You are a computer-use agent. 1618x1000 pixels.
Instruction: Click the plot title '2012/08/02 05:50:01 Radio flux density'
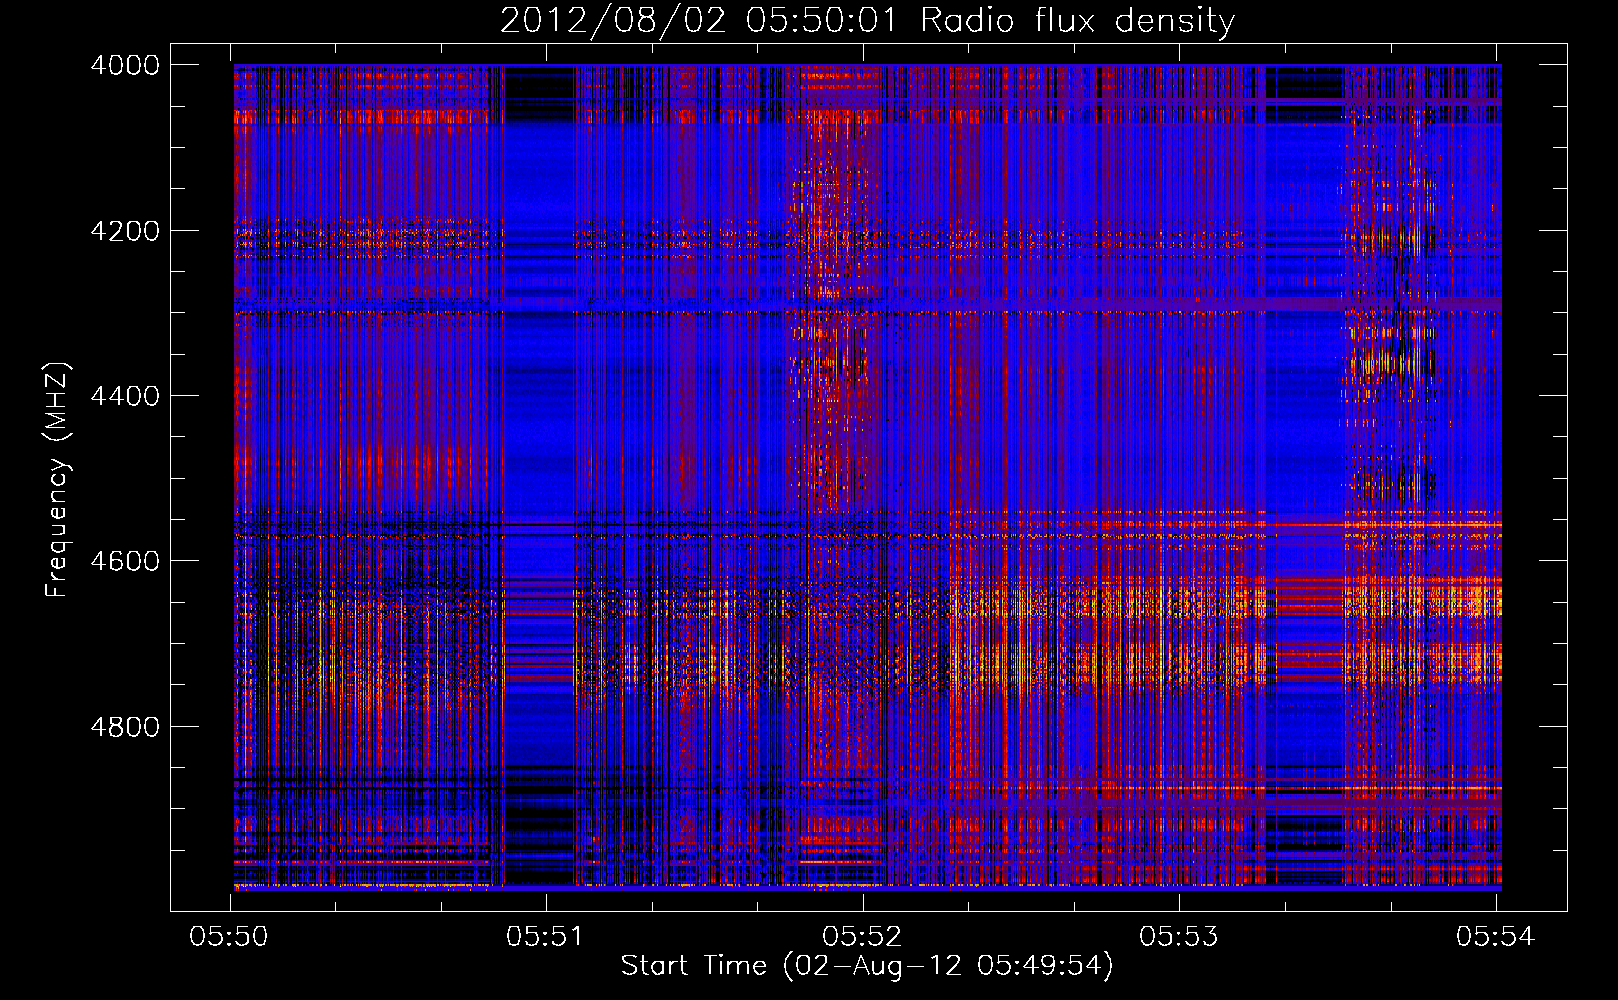click(867, 21)
